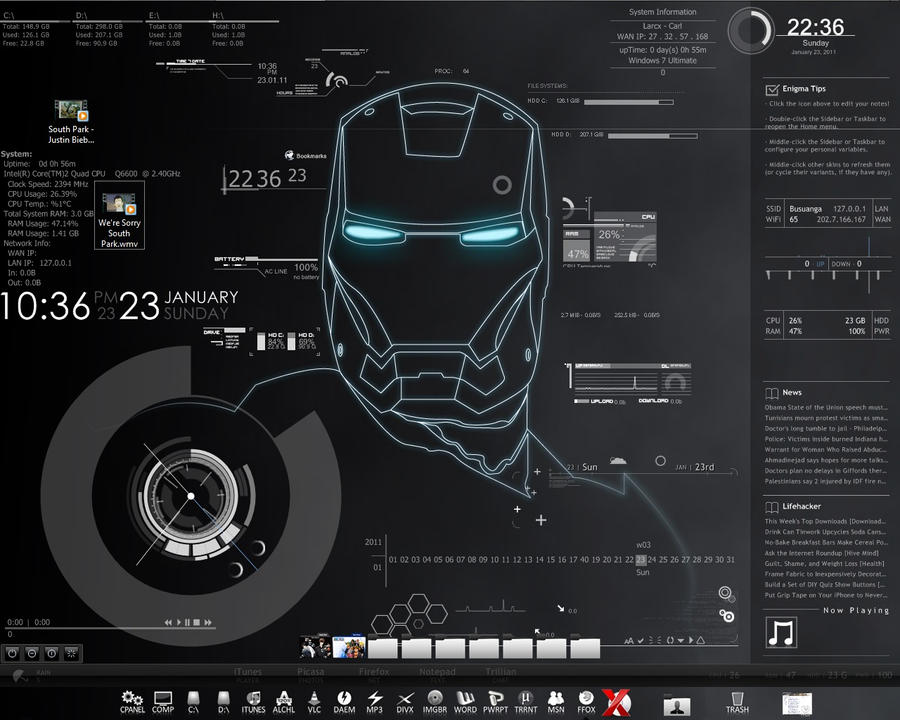The width and height of the screenshot is (900, 720).
Task: Open Picasa on the taskbar
Action: click(x=311, y=671)
